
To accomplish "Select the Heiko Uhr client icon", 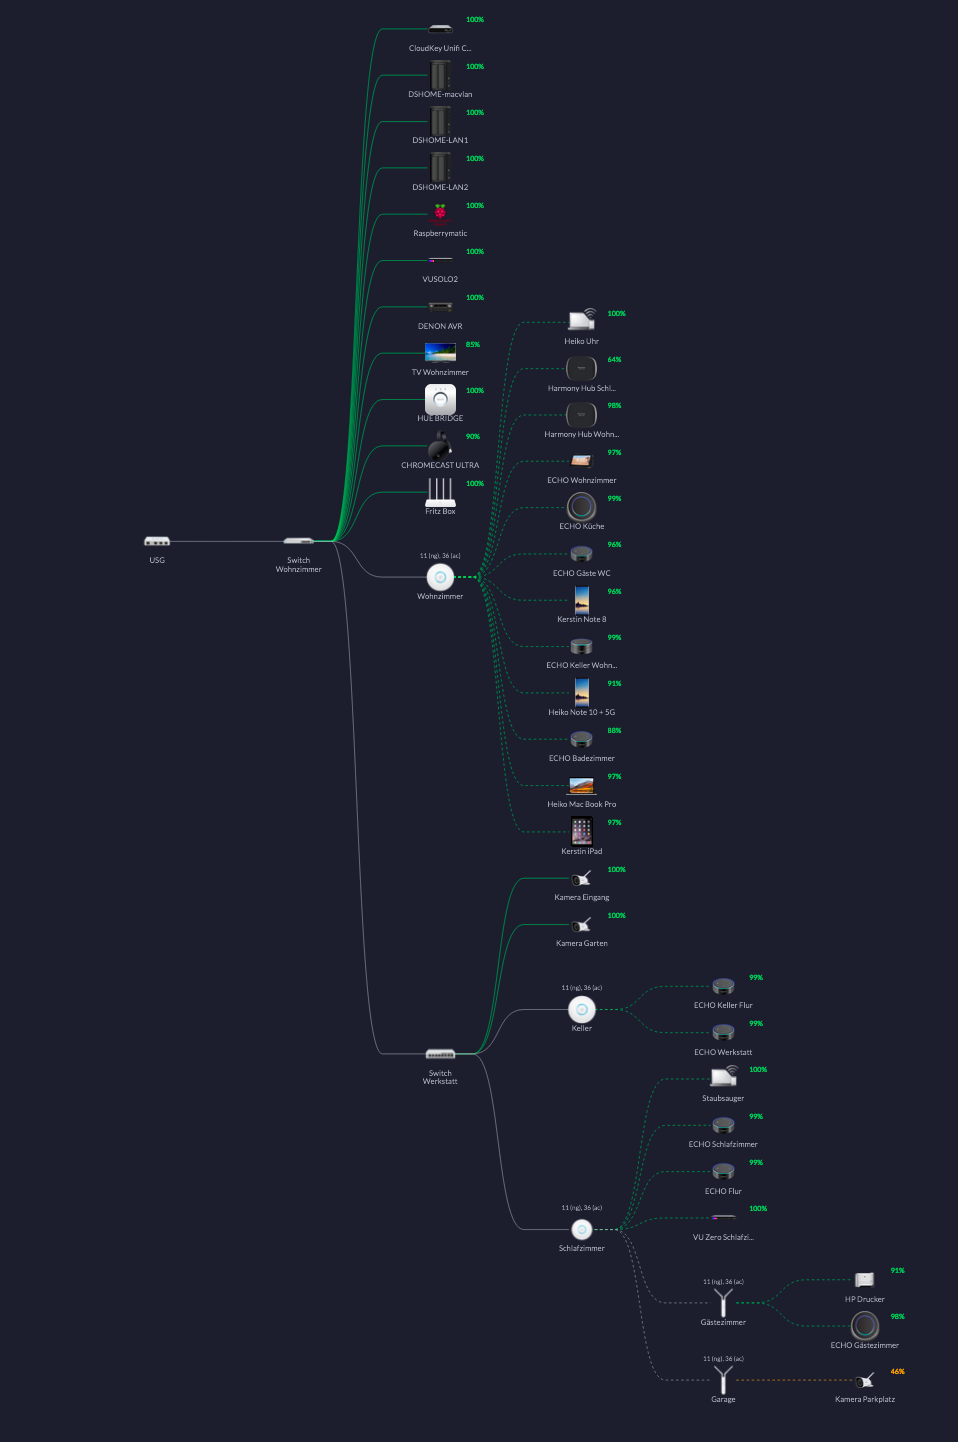I will (x=582, y=320).
